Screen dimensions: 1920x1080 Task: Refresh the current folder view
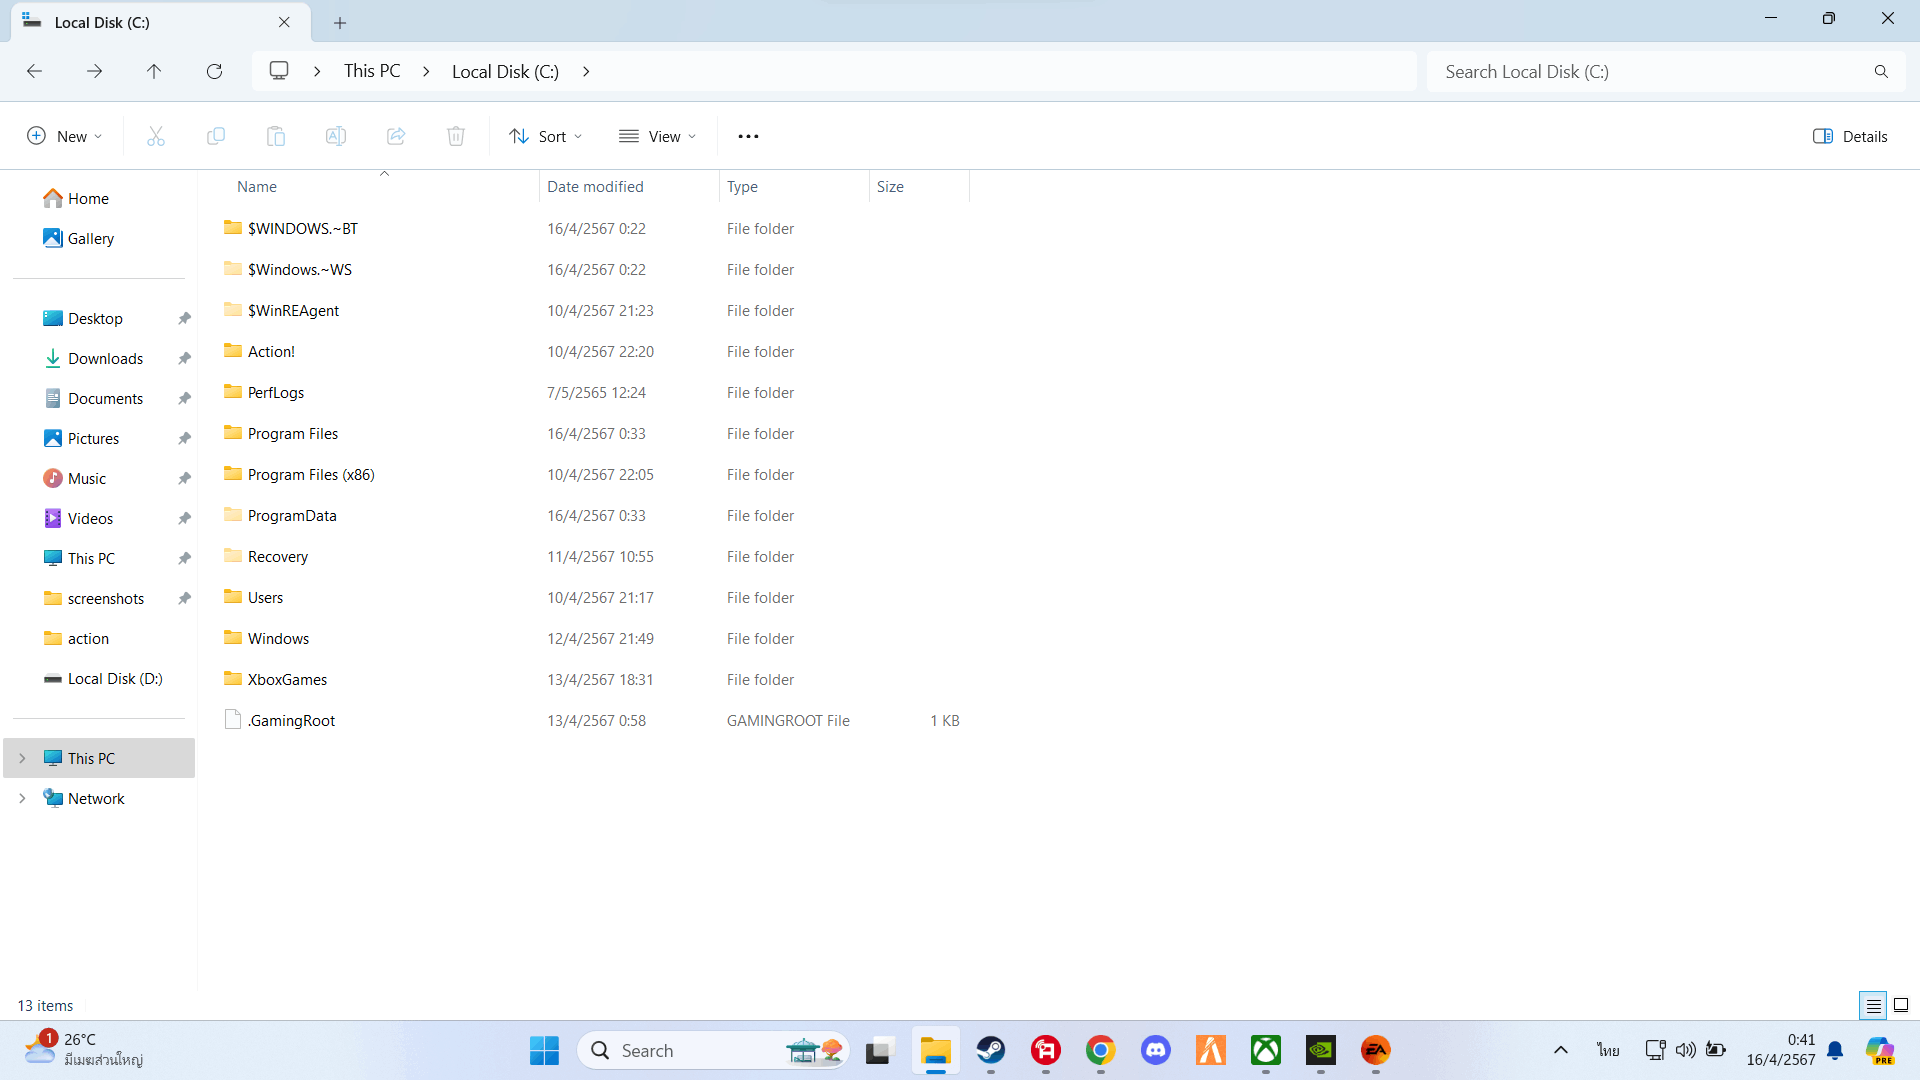214,71
